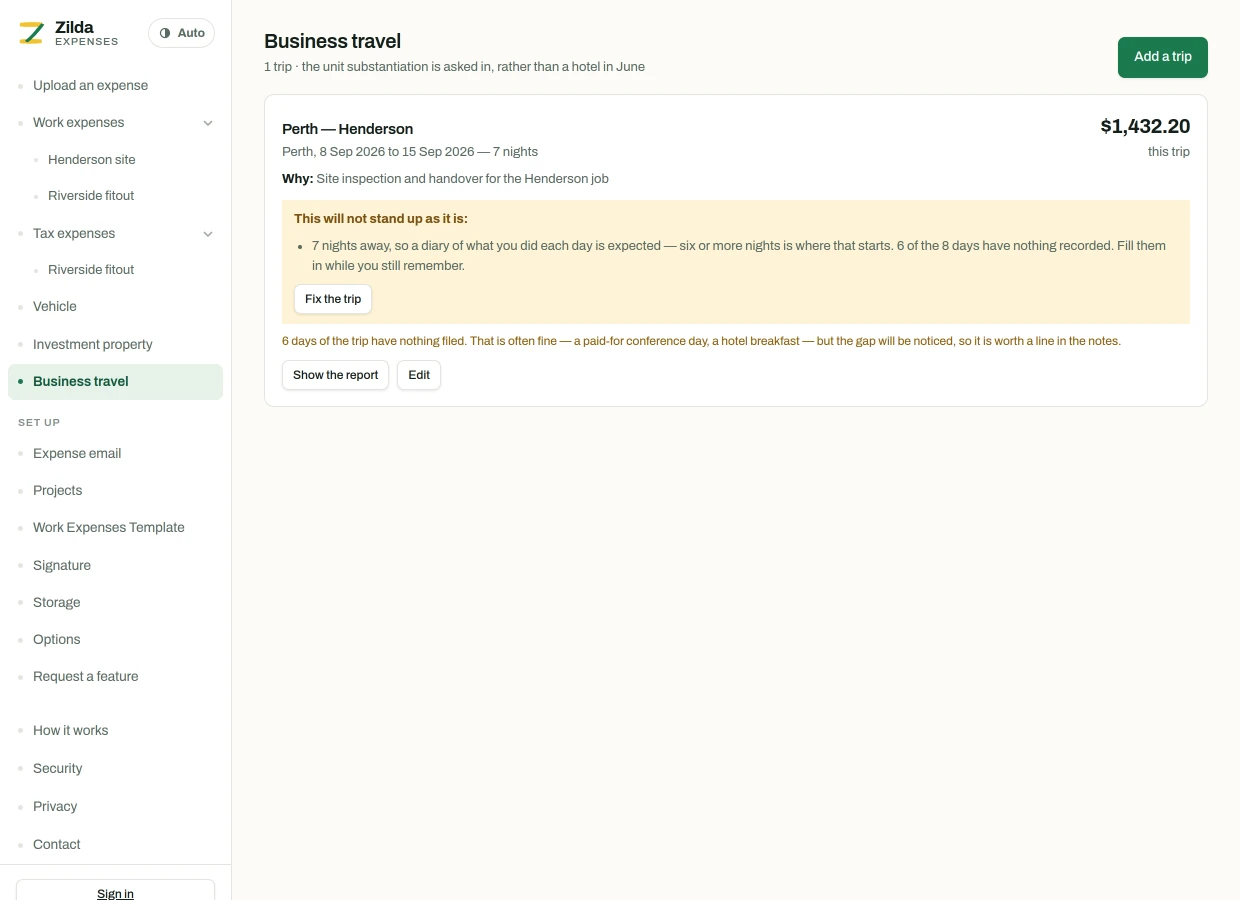Viewport: 1240px width, 900px height.
Task: Select Henderson site under Work expenses
Action: tap(92, 160)
